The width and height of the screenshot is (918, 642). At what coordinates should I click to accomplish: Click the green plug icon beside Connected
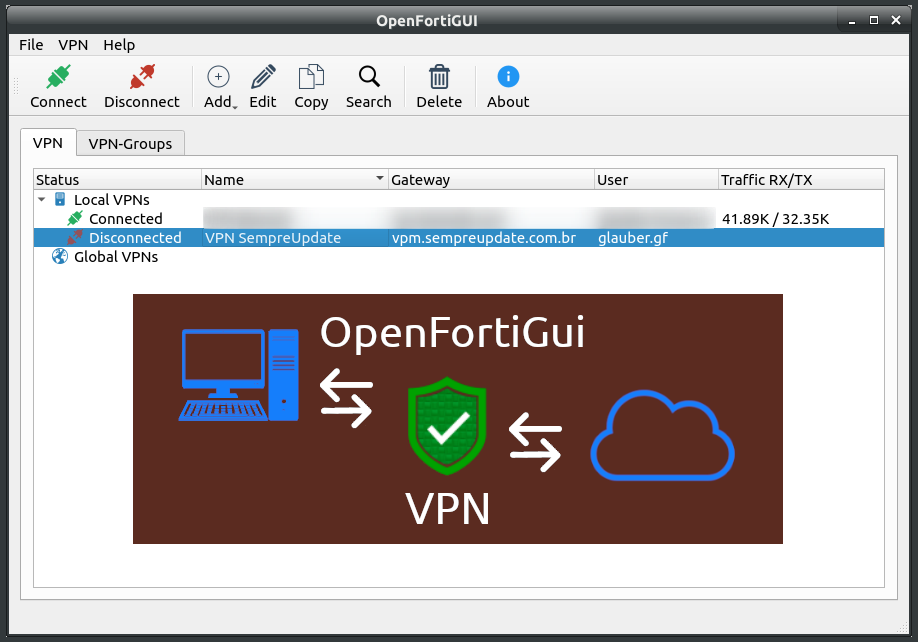pos(75,218)
